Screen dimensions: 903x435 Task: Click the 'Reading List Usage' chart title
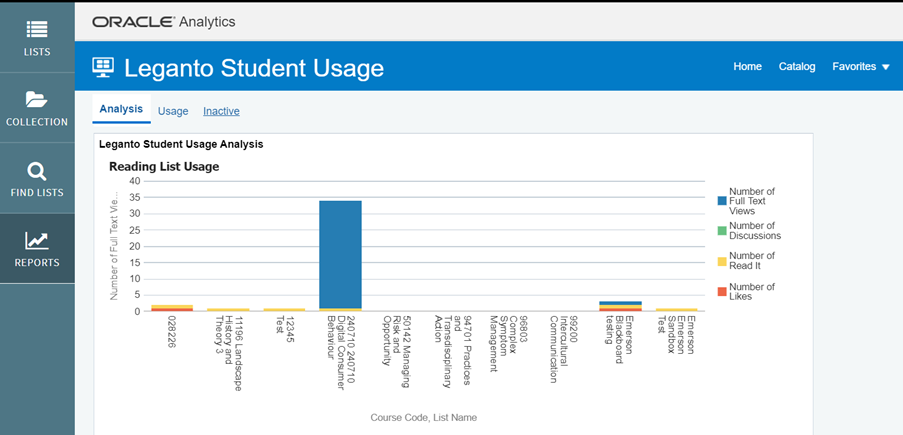(164, 167)
